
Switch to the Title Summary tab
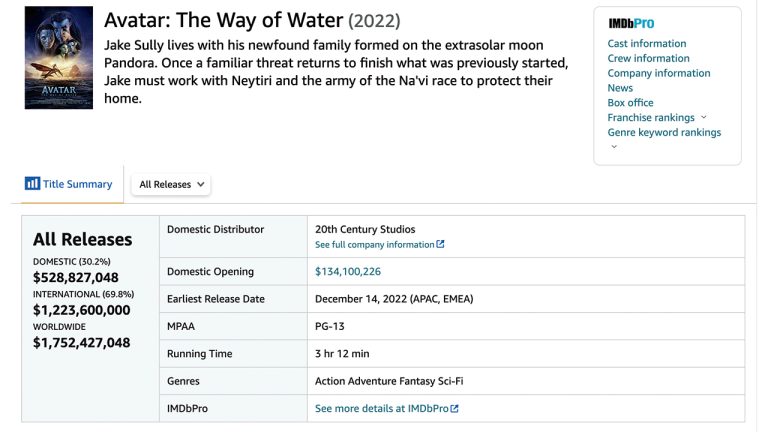coord(69,185)
